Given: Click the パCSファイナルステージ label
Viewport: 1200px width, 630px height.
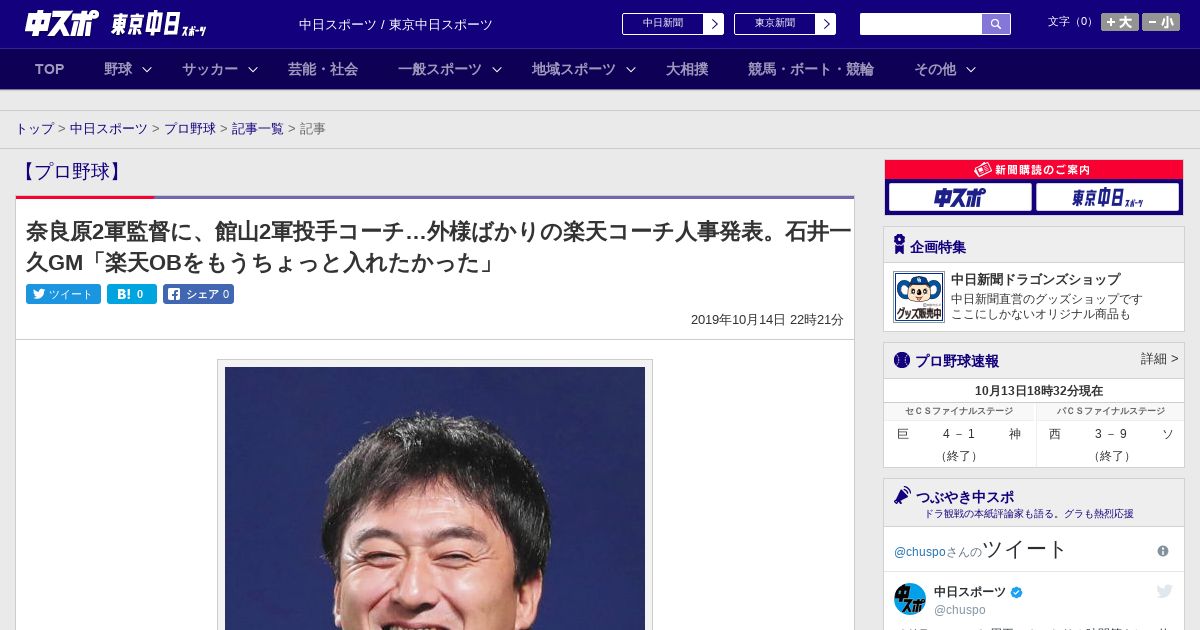Looking at the screenshot, I should (1111, 411).
